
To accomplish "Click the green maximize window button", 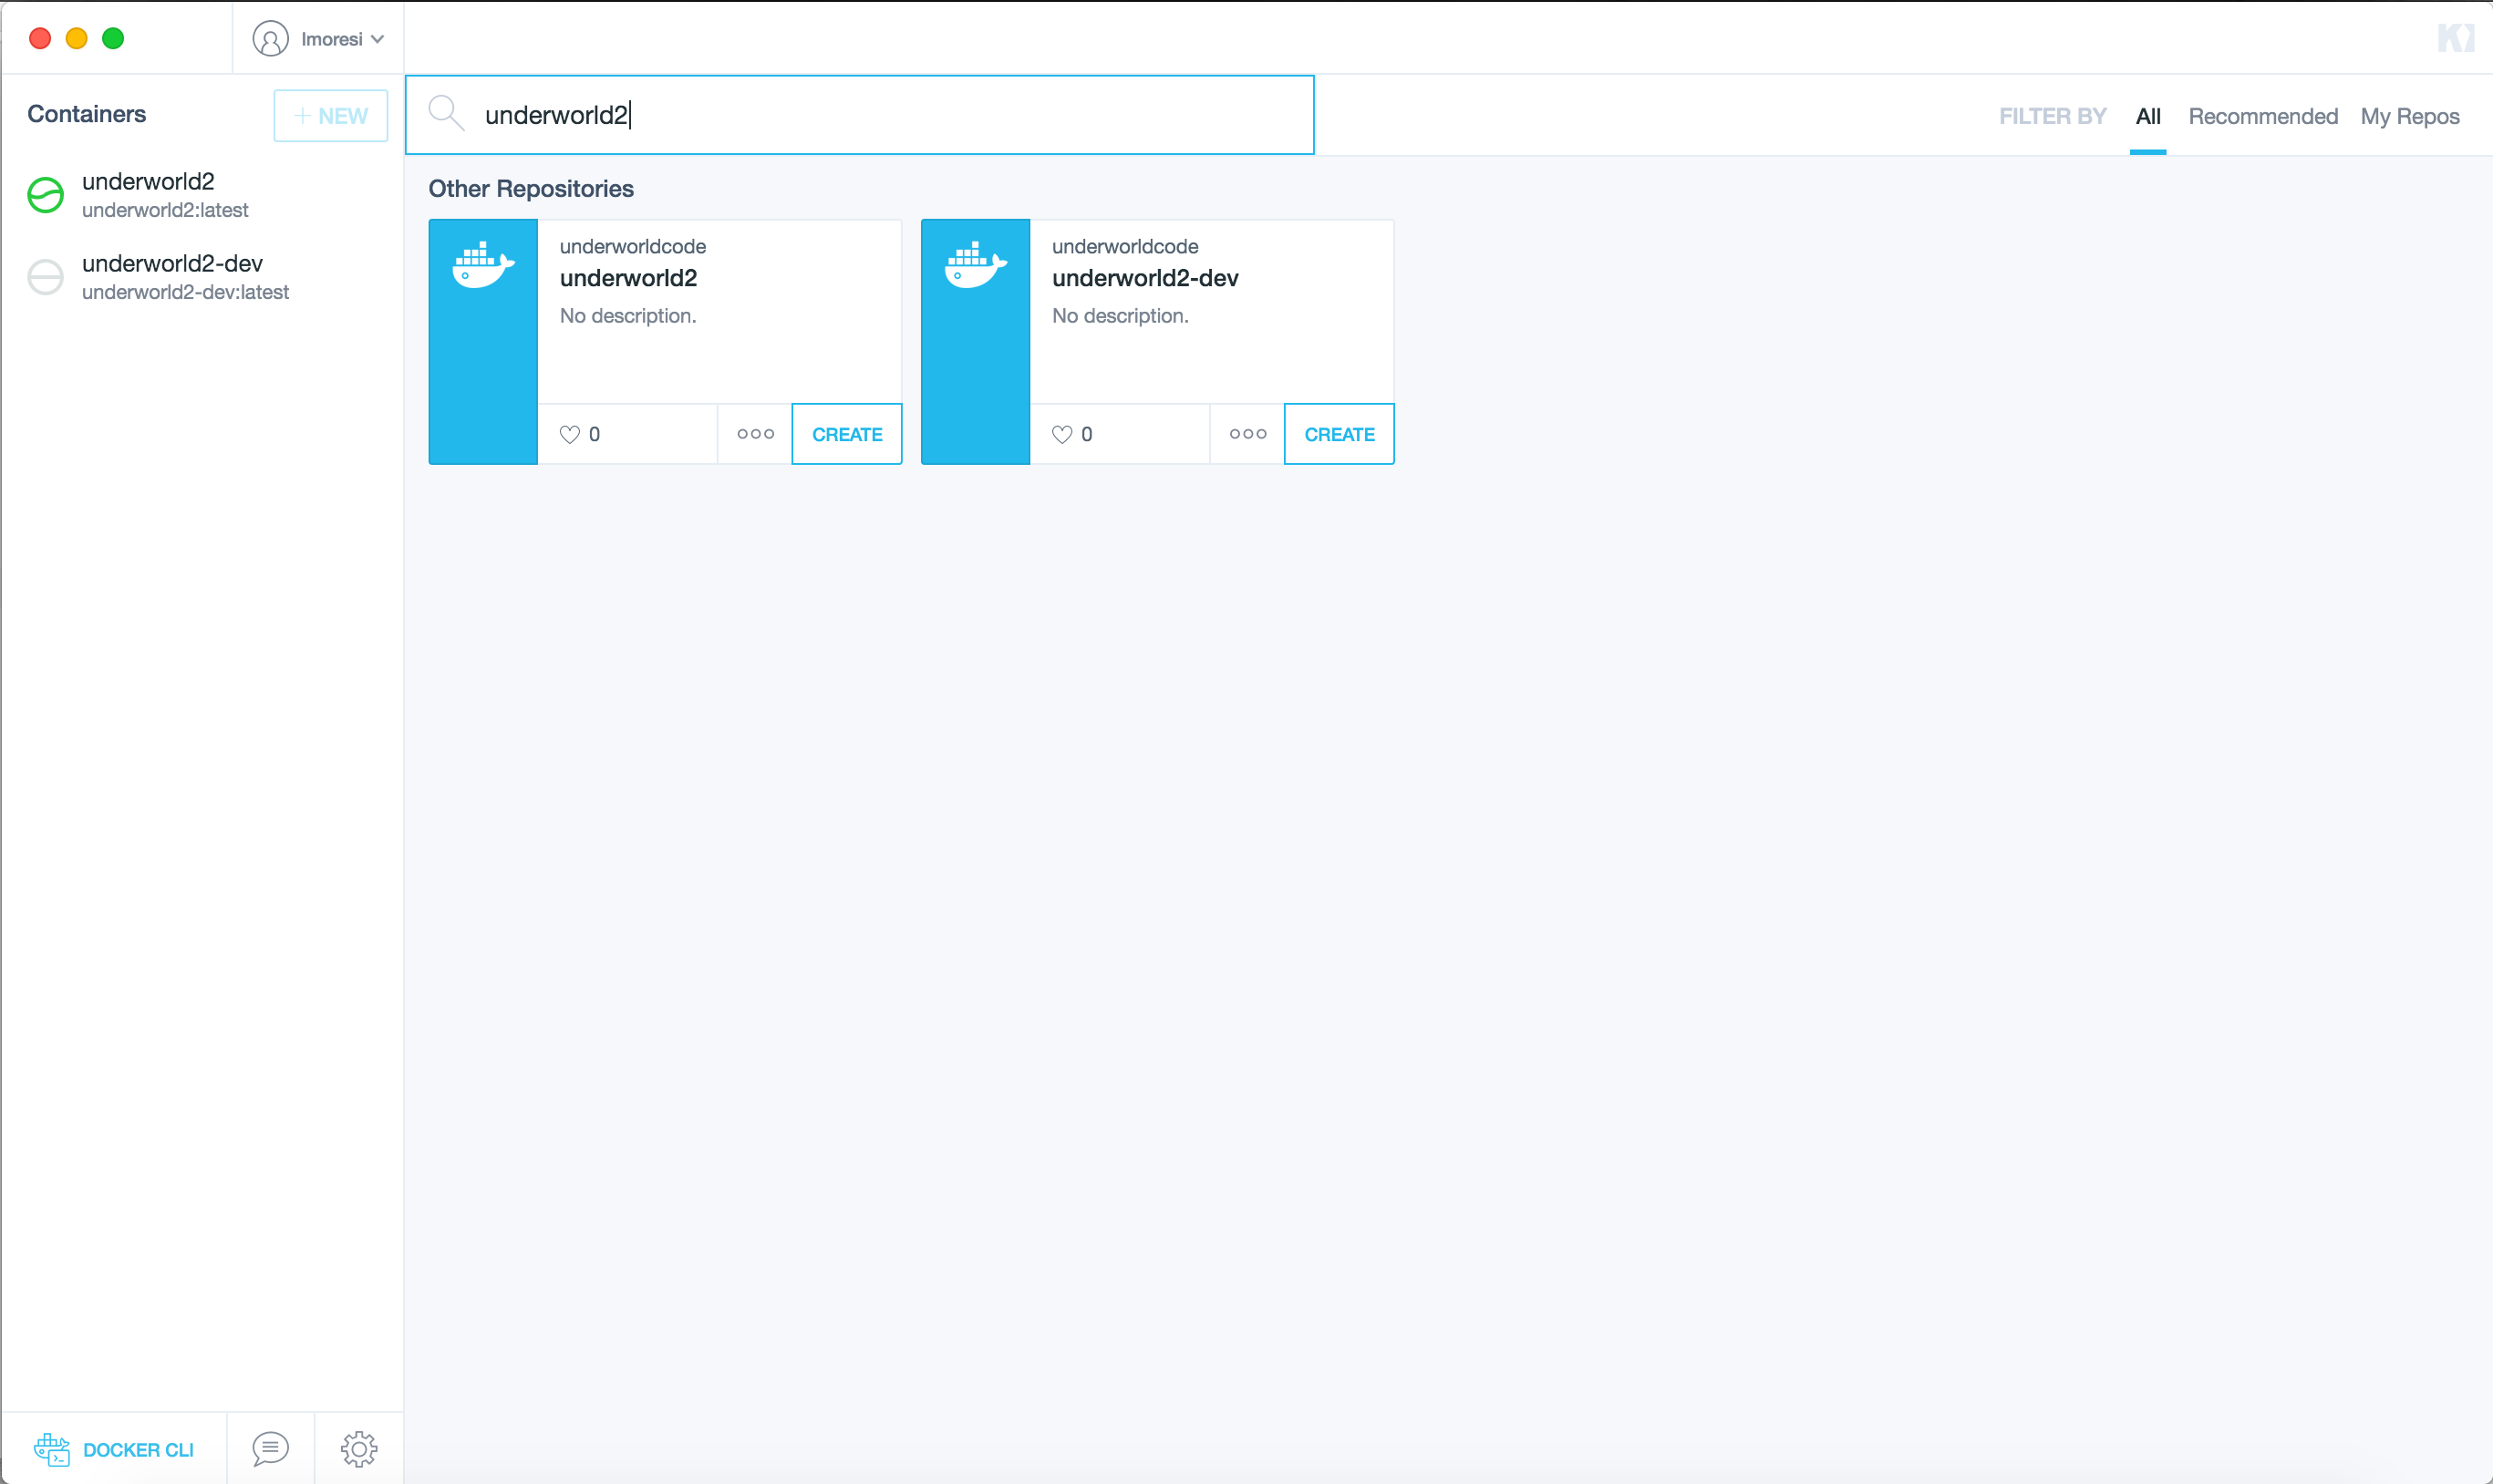I will [x=113, y=38].
